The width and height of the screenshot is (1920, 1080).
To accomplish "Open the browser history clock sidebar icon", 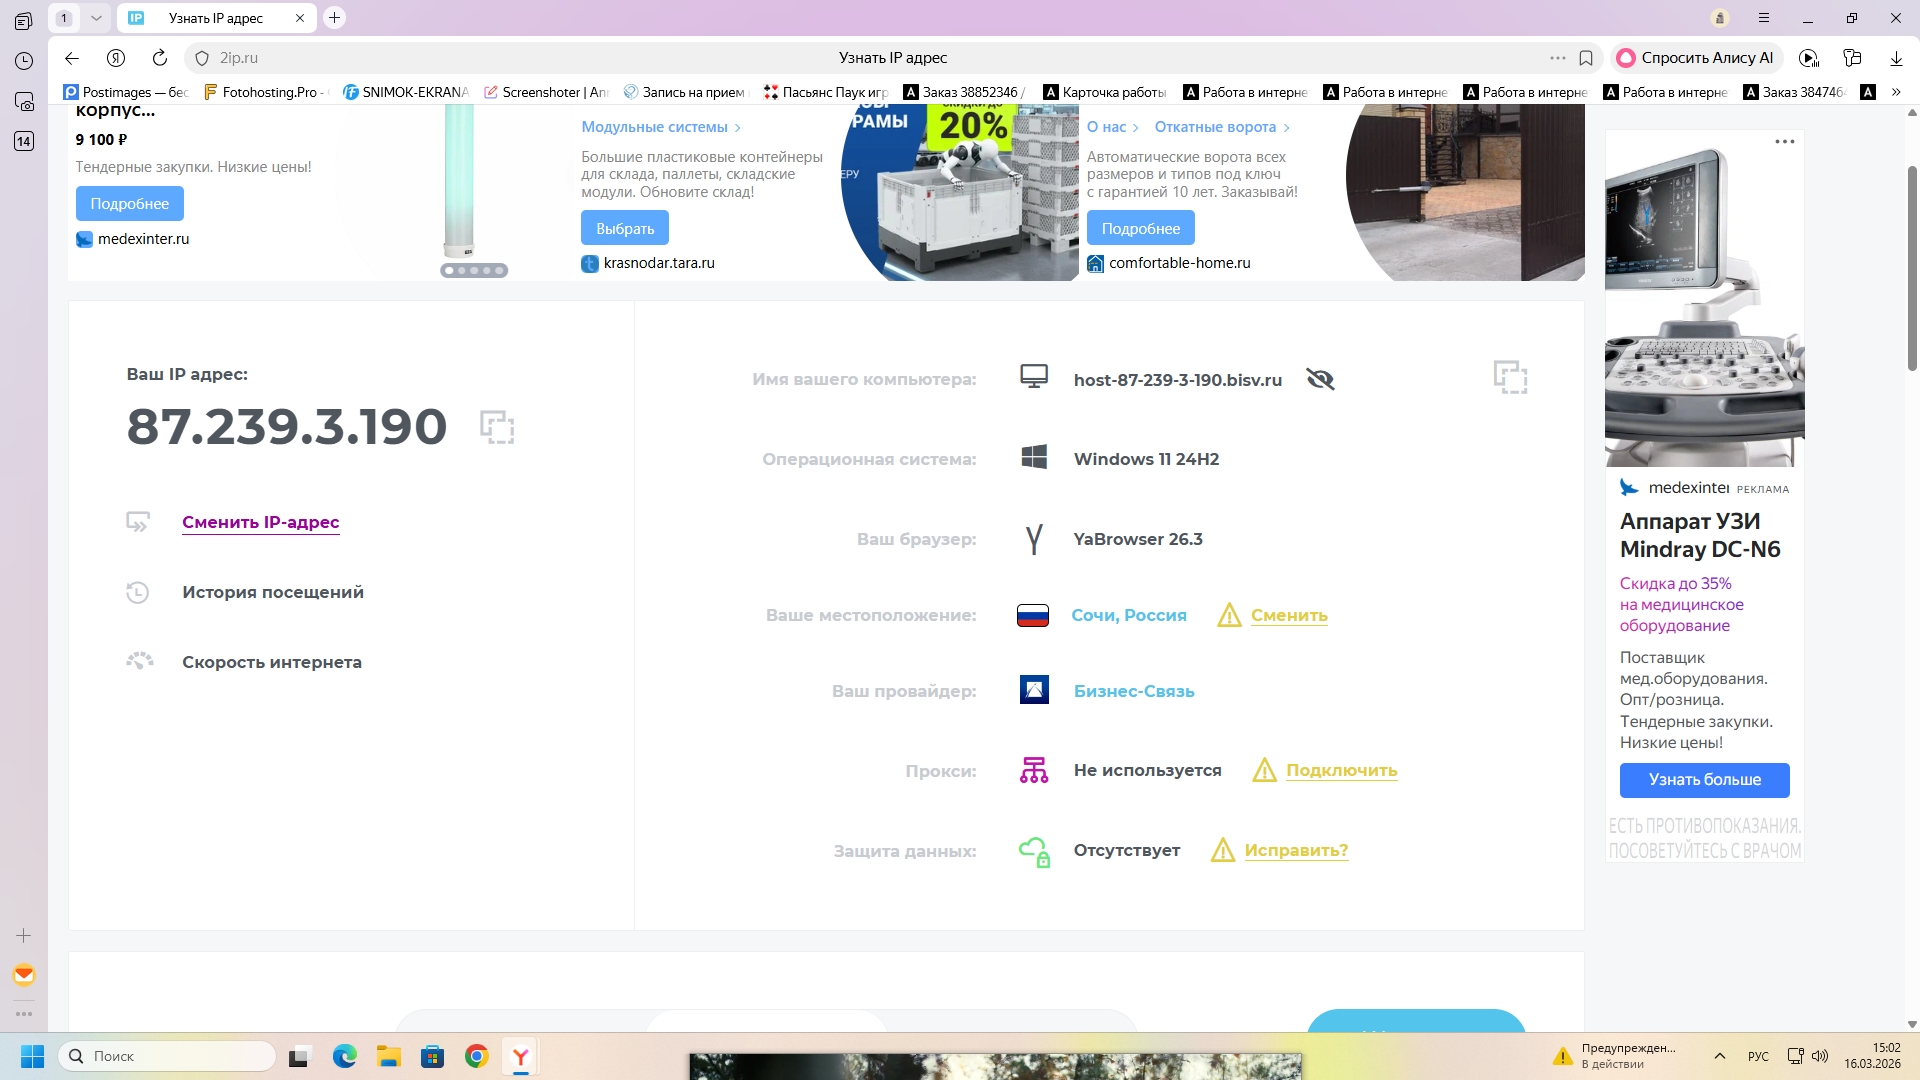I will tap(24, 61).
